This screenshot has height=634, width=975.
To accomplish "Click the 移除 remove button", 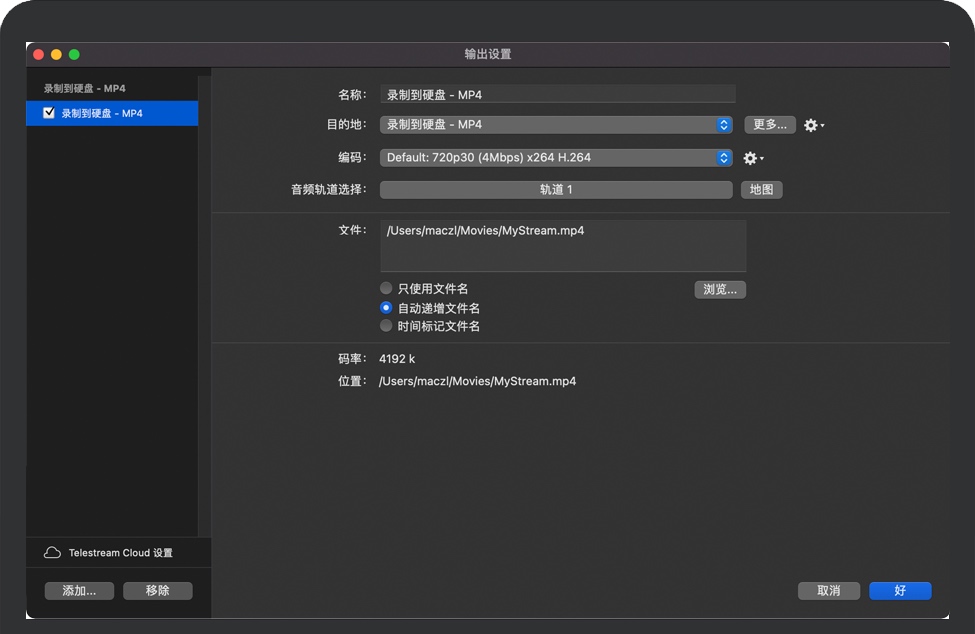I will [x=157, y=591].
